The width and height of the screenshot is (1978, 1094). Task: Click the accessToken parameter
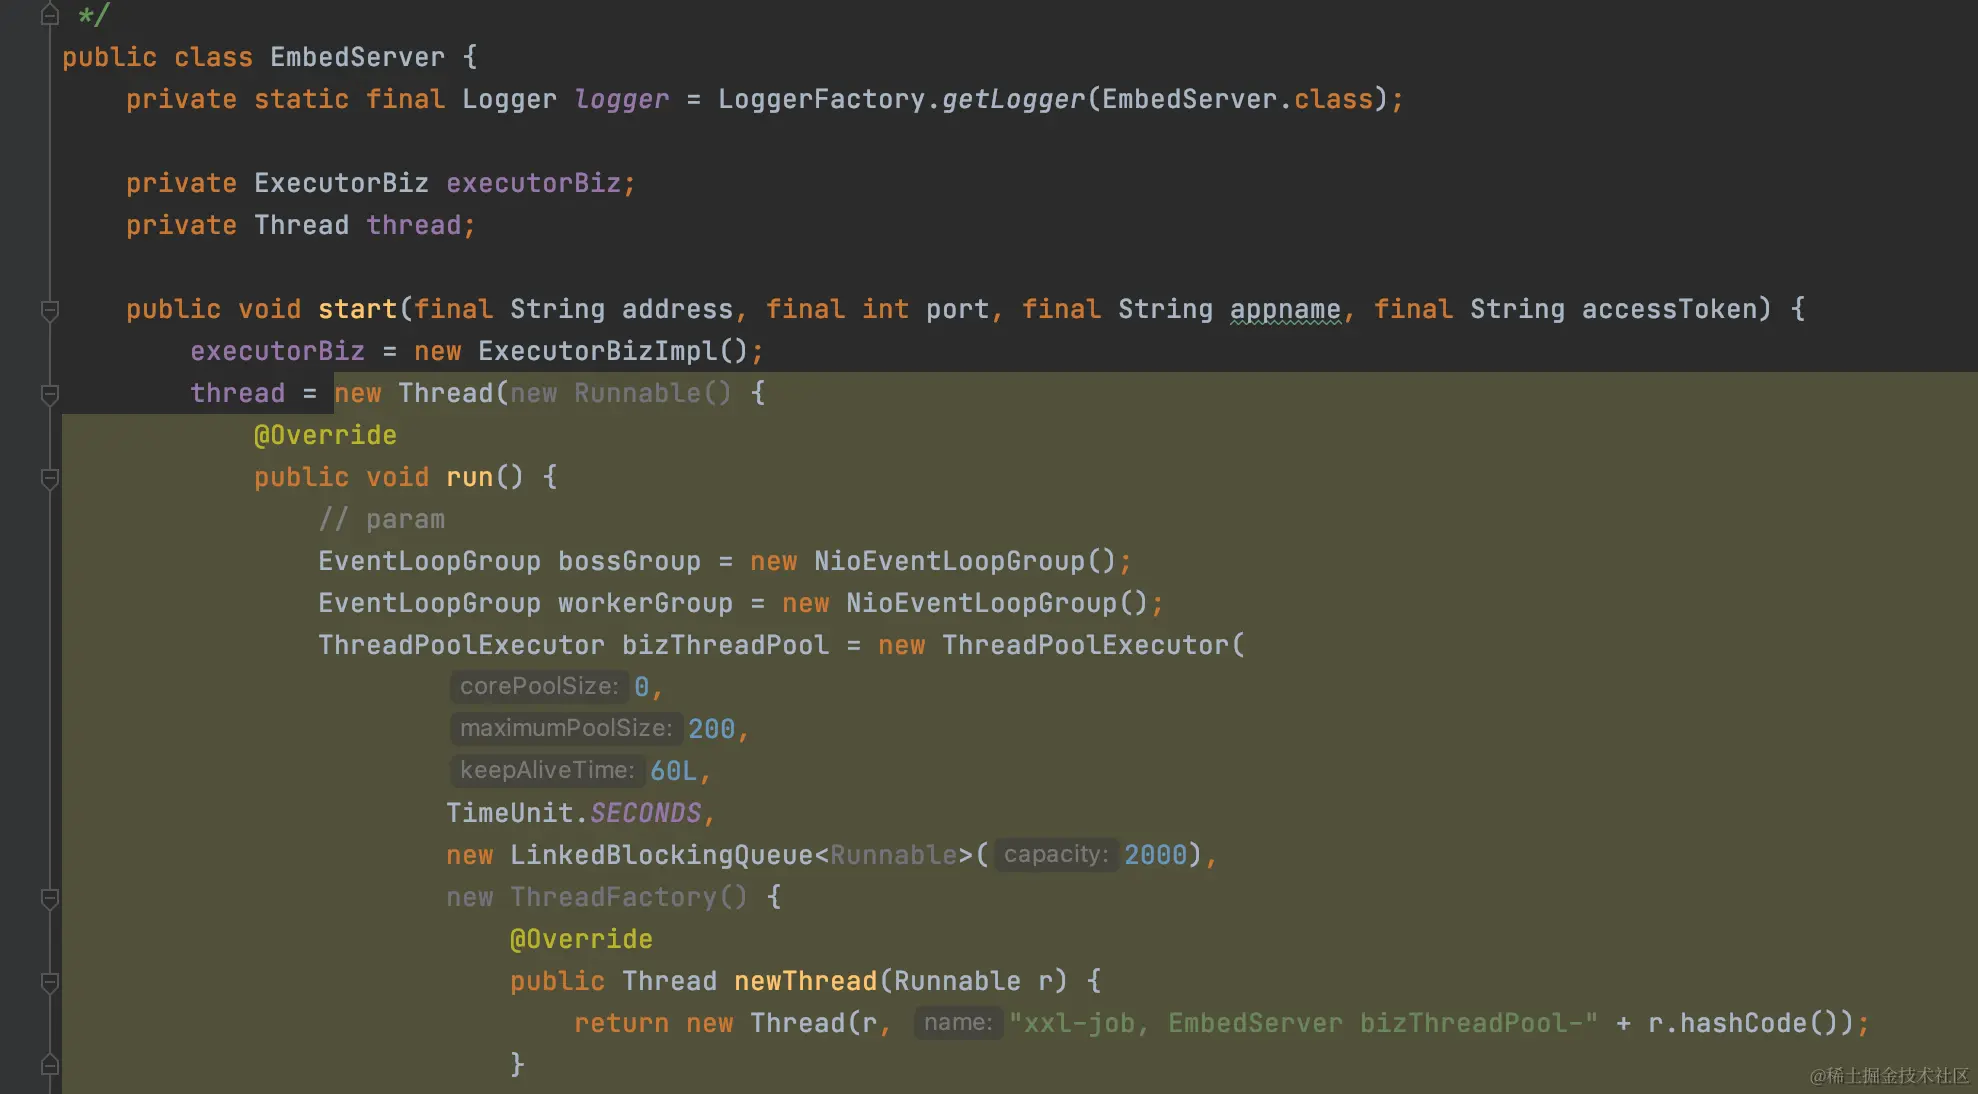(1669, 309)
